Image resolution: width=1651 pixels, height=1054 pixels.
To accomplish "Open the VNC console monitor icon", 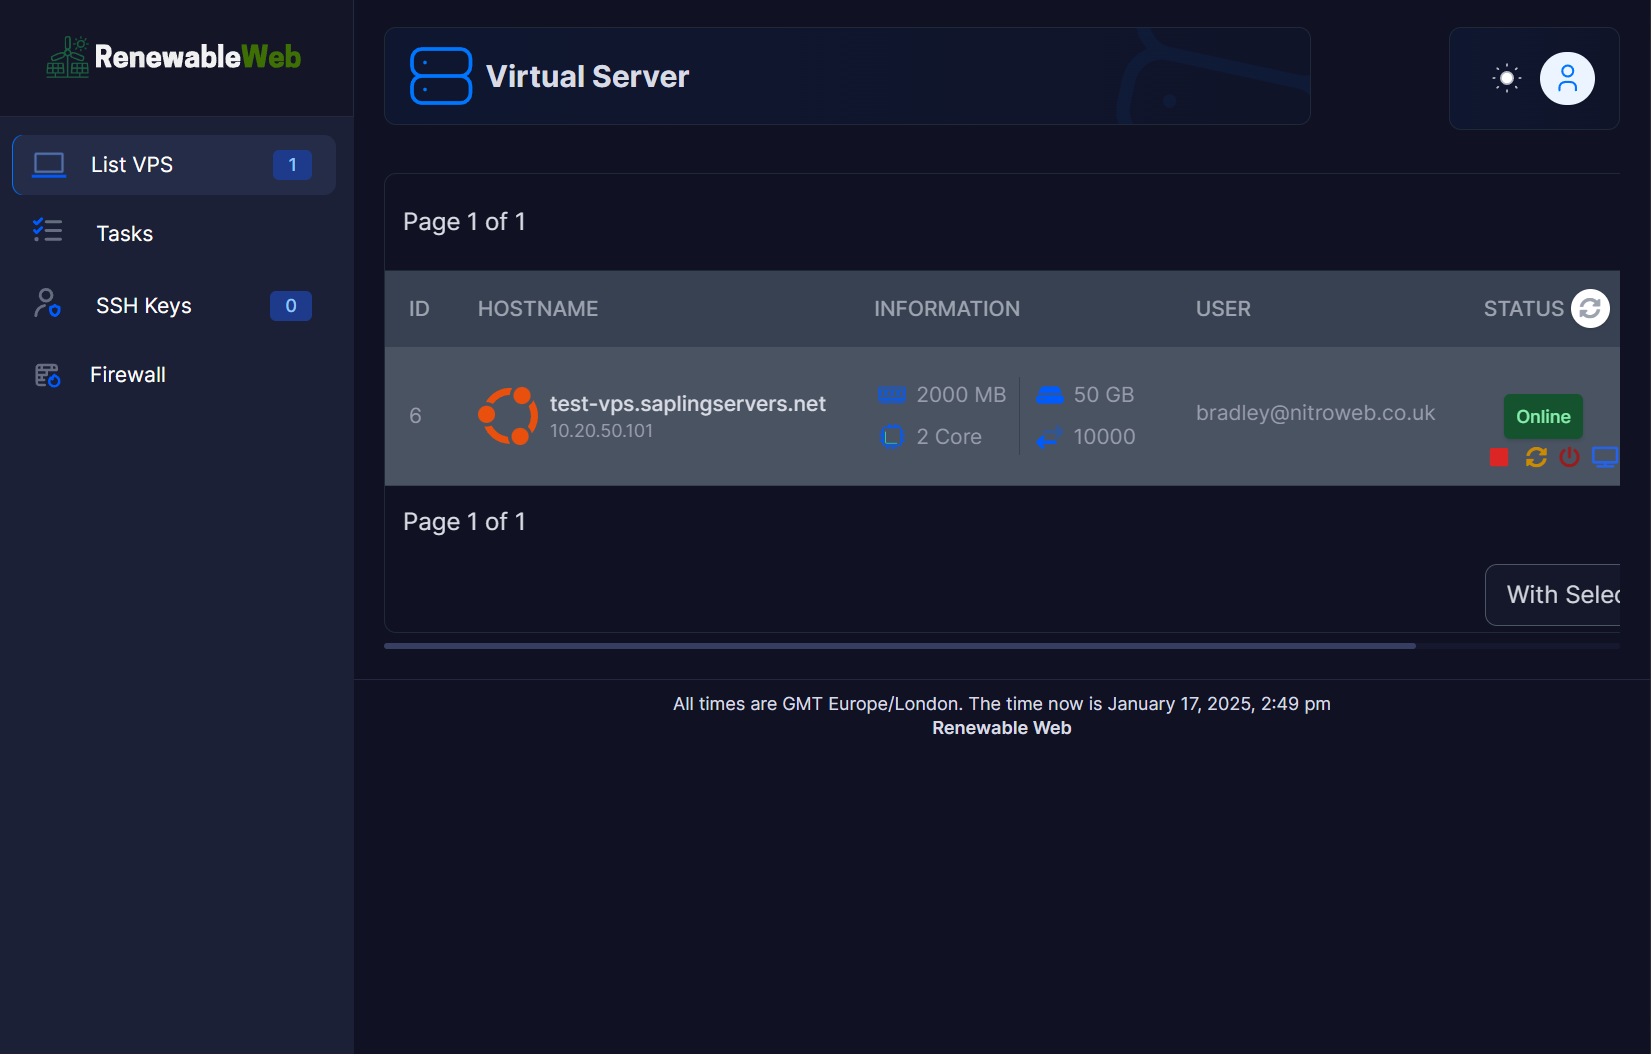I will [1606, 457].
